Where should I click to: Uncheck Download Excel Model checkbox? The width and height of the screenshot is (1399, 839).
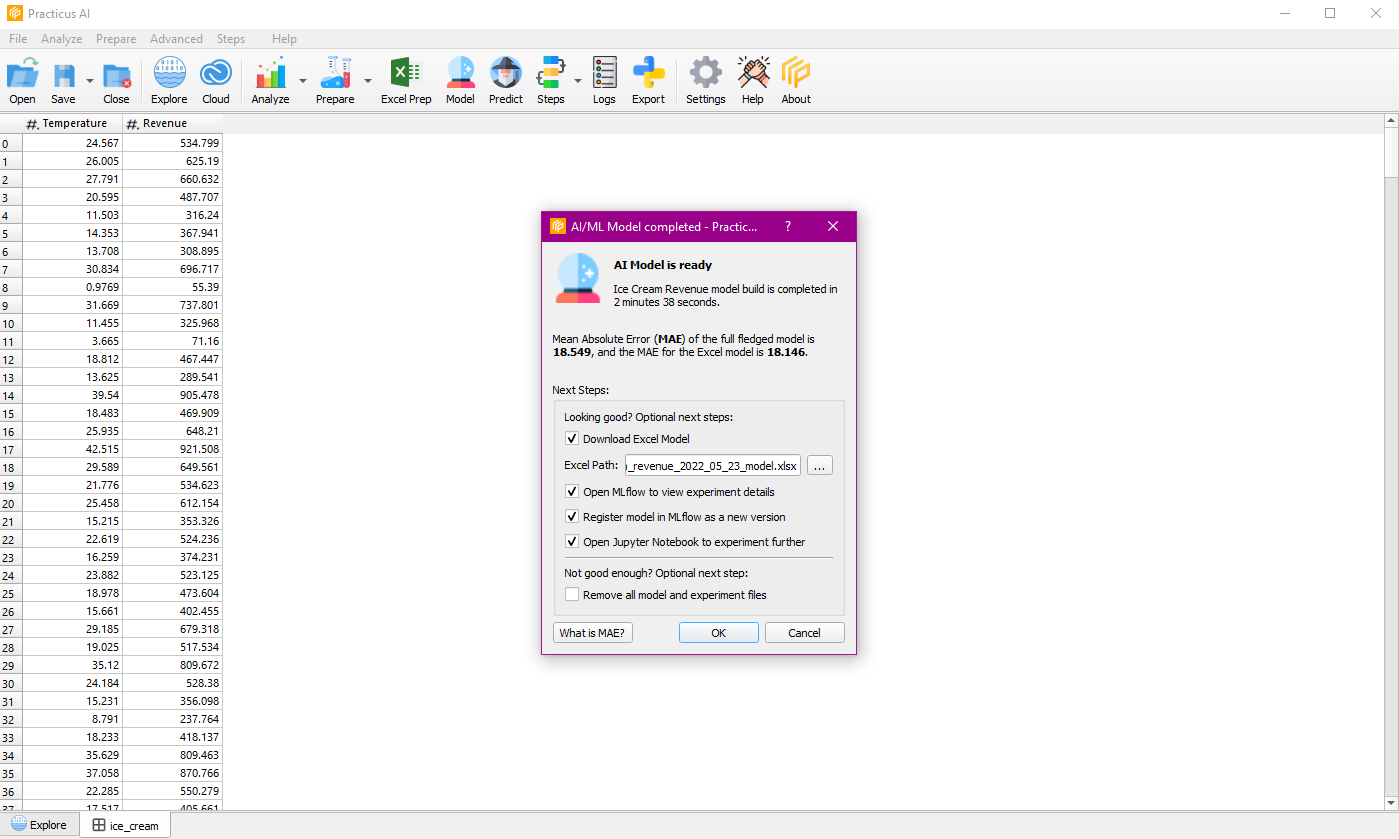point(572,439)
